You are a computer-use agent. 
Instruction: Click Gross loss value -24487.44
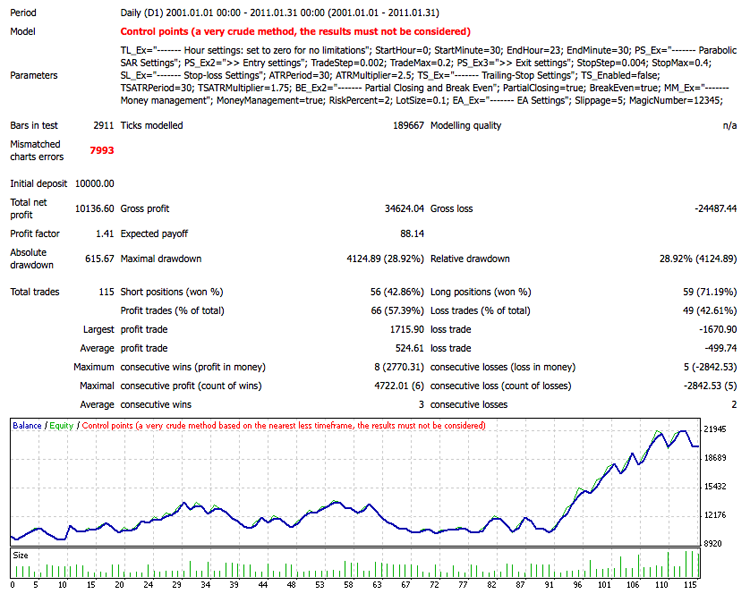coord(716,209)
